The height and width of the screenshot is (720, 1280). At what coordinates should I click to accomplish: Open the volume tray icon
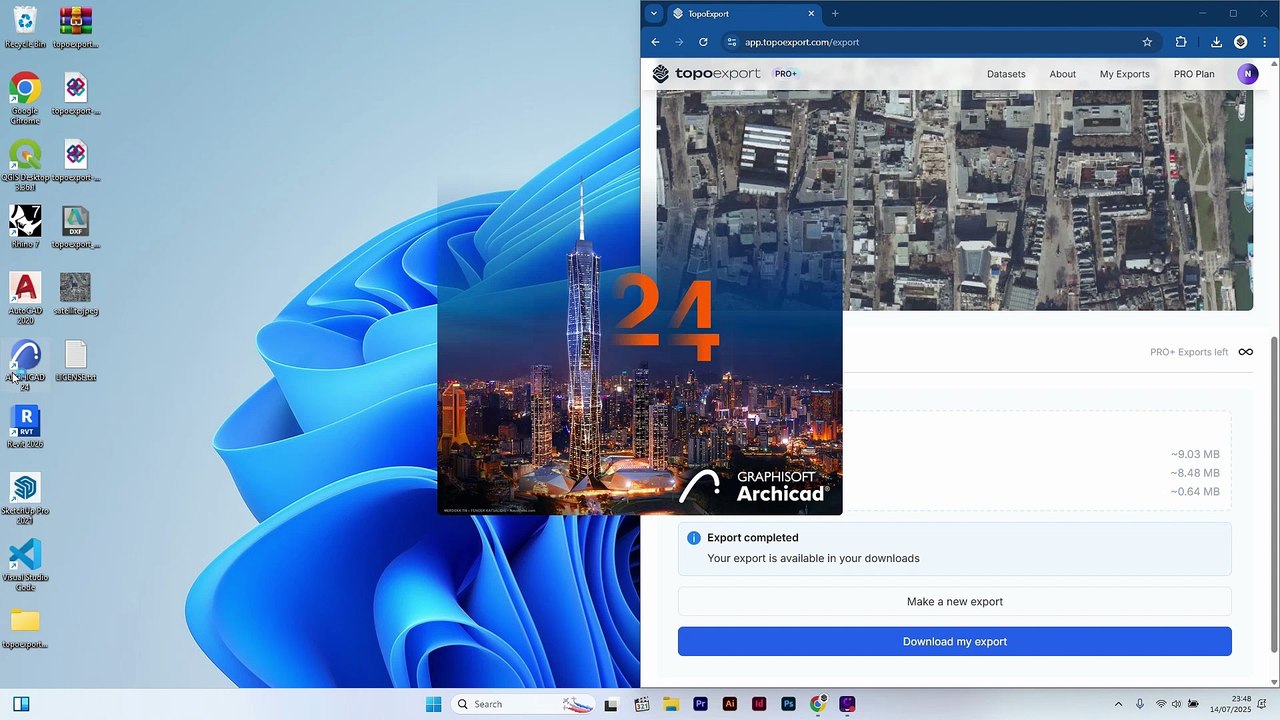click(x=1176, y=704)
